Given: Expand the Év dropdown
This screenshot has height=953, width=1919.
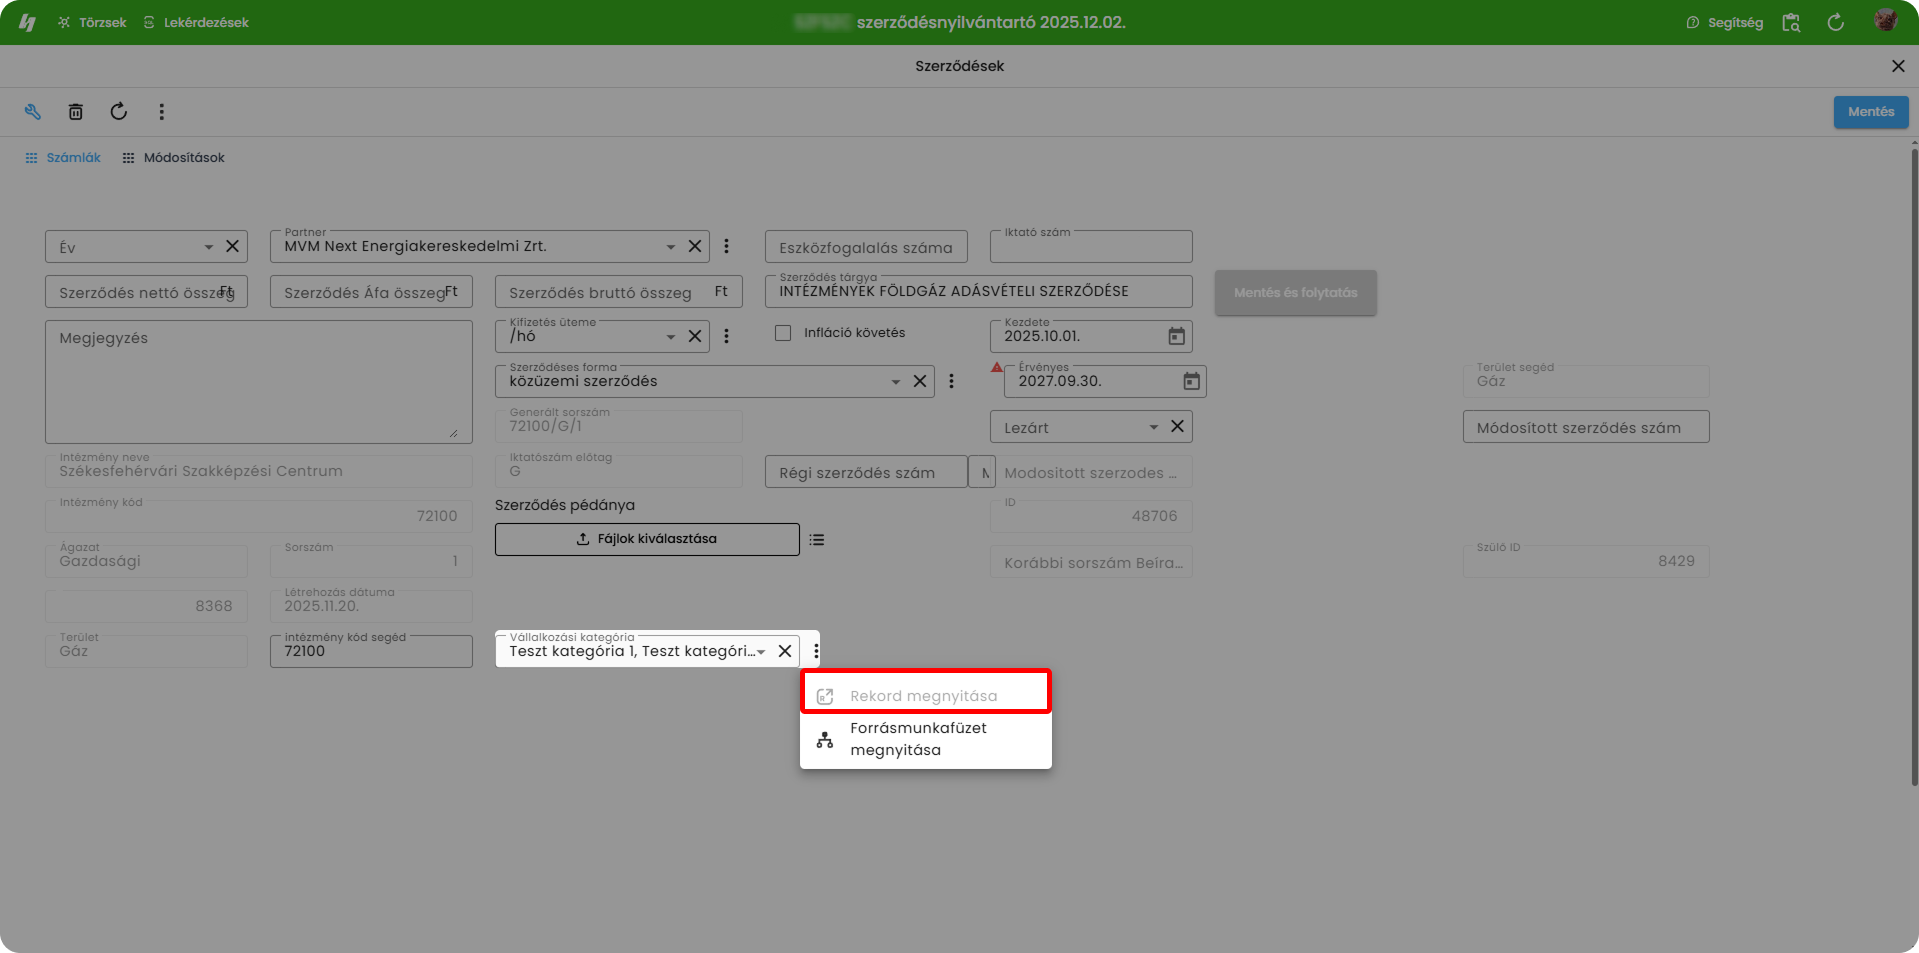Looking at the screenshot, I should [x=208, y=247].
